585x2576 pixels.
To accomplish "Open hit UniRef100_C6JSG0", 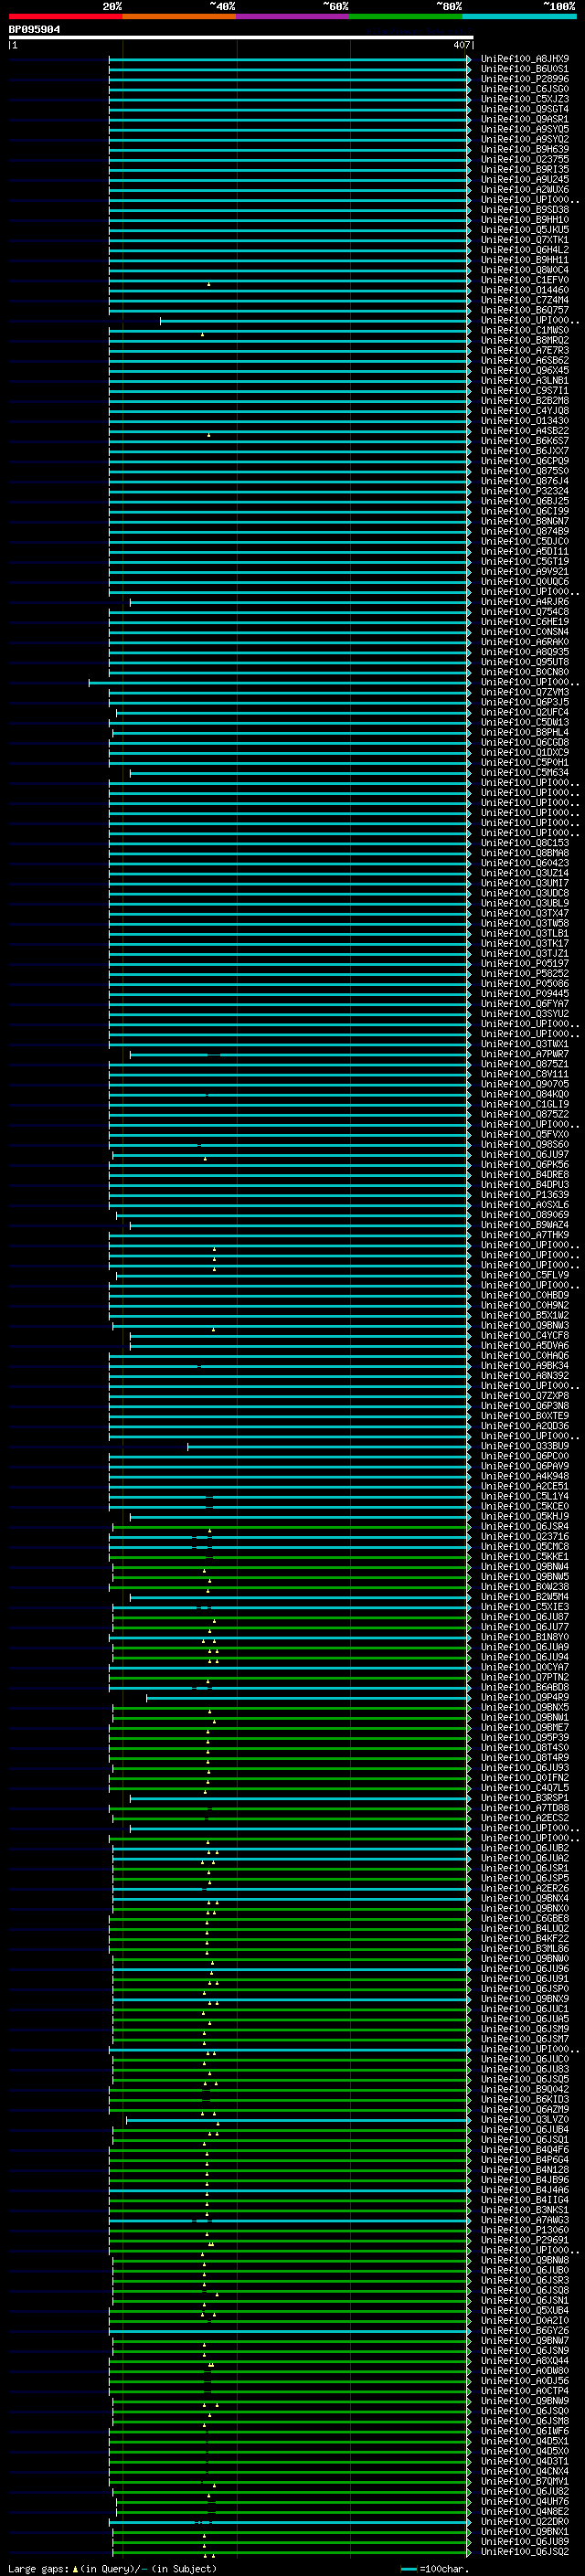I will 524,89.
